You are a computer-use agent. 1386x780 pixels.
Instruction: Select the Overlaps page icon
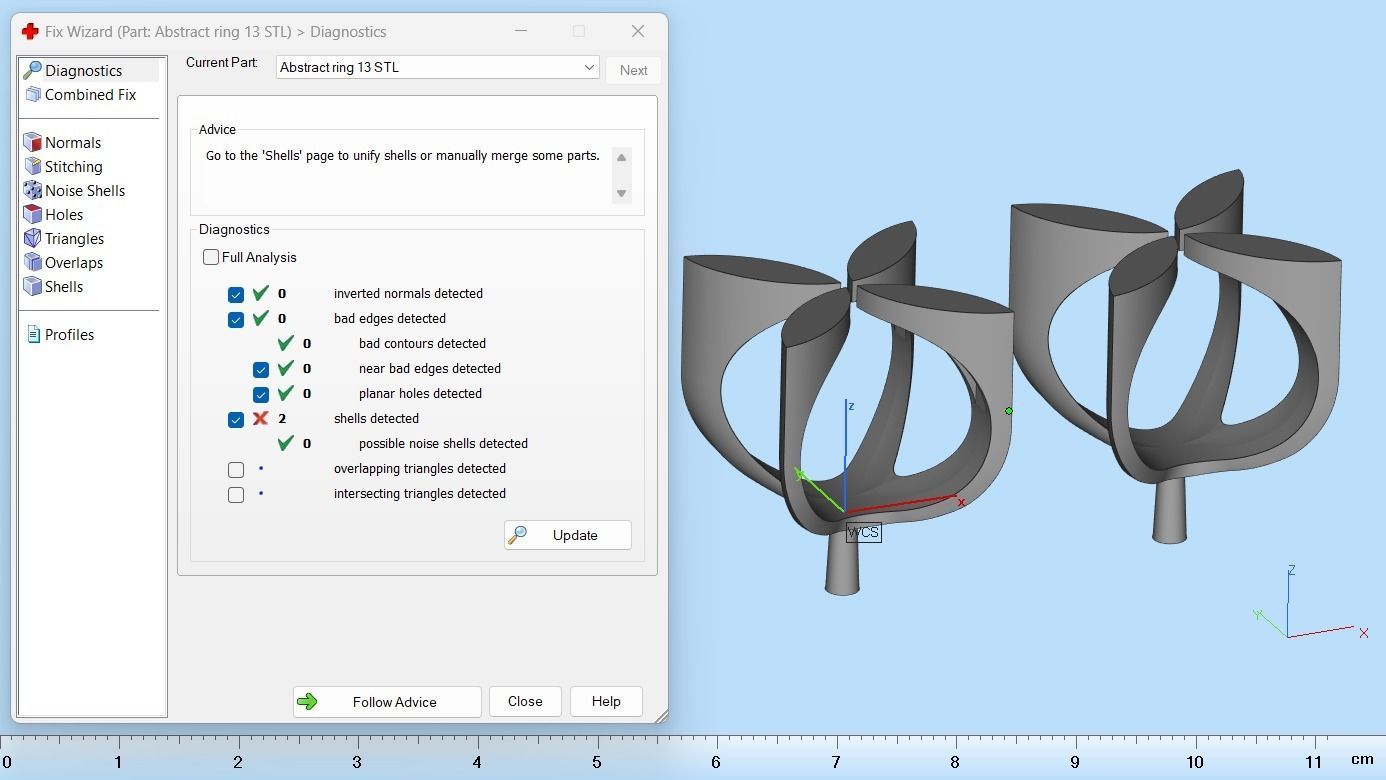pyautogui.click(x=32, y=263)
